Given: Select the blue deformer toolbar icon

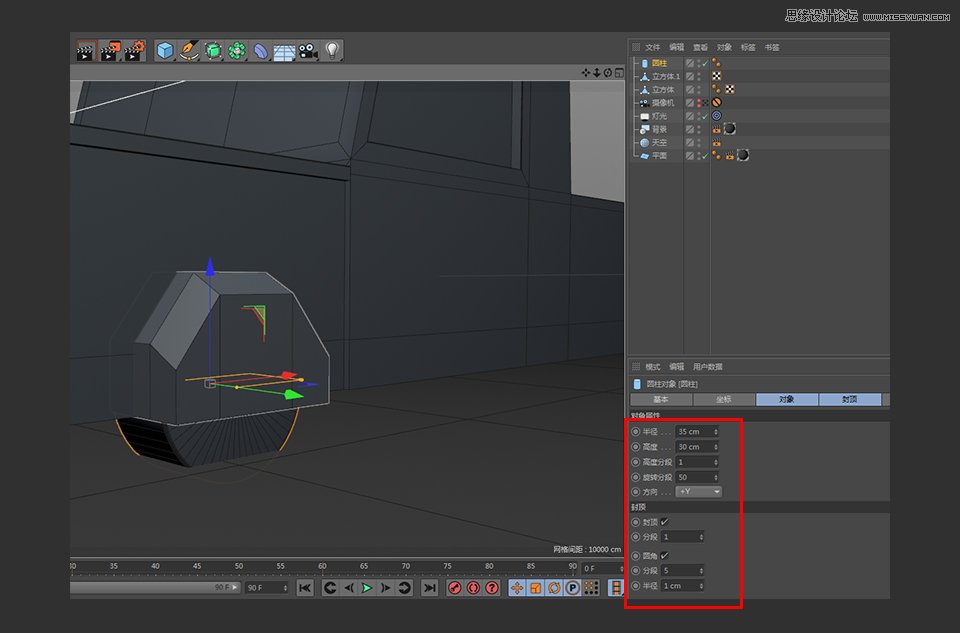Looking at the screenshot, I should [x=261, y=50].
